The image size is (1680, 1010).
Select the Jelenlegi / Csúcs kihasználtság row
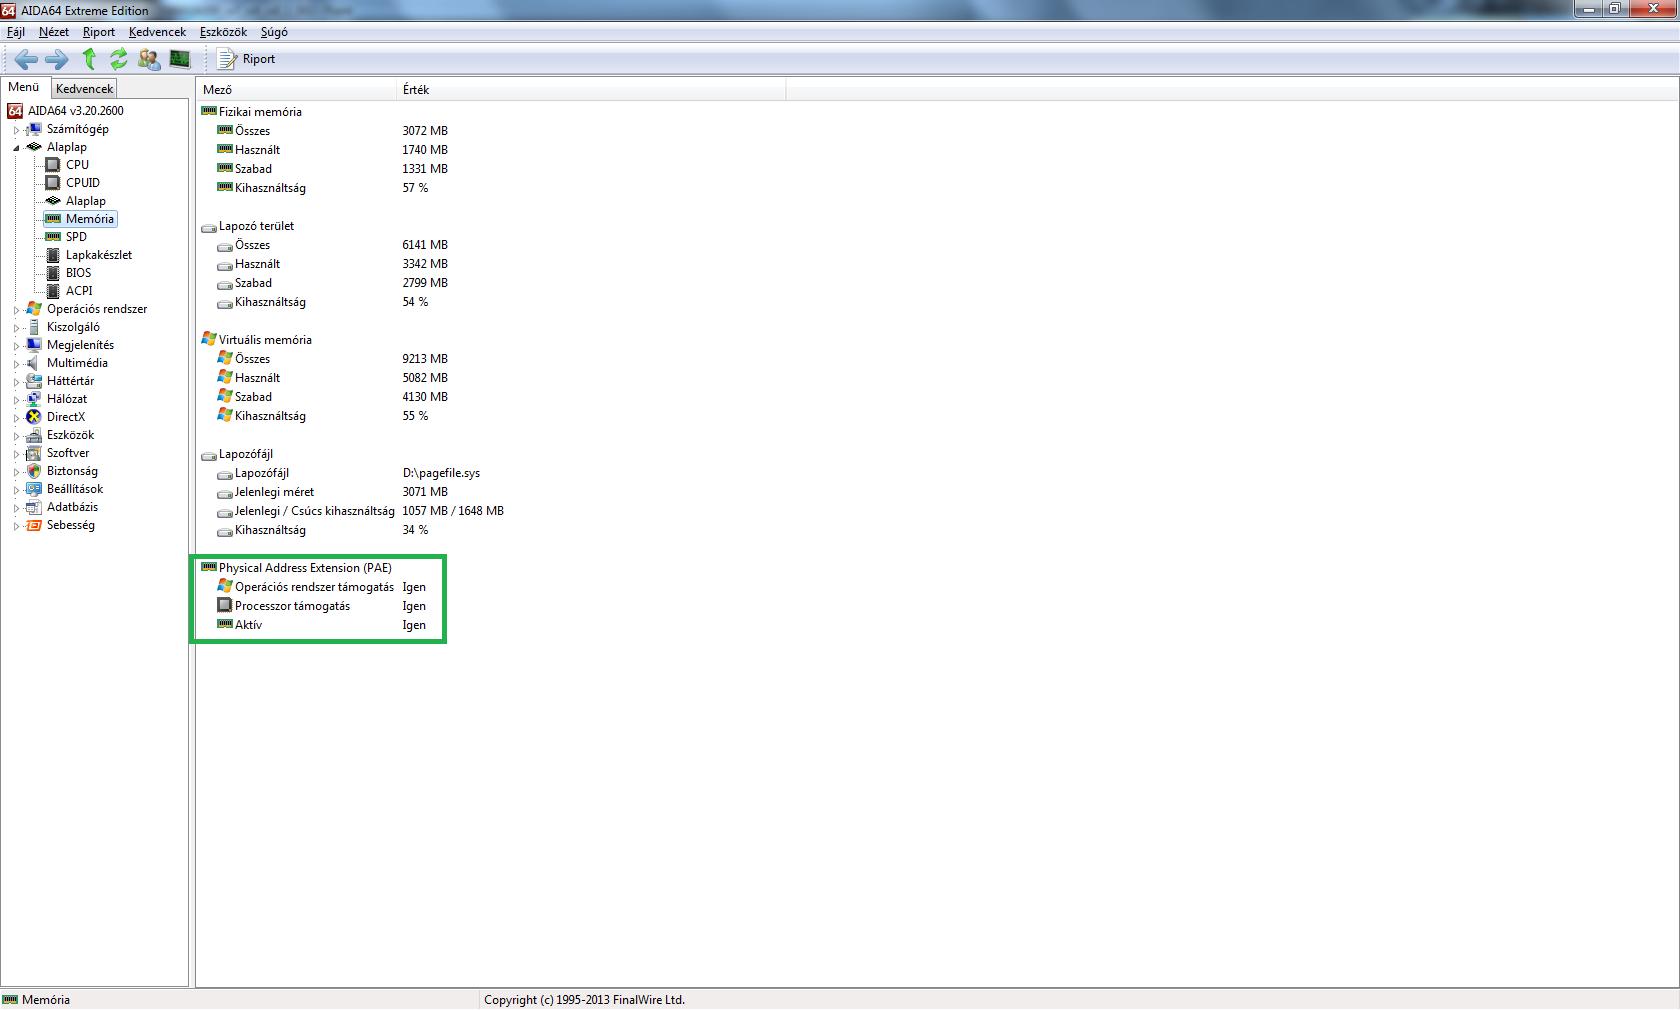tap(314, 511)
